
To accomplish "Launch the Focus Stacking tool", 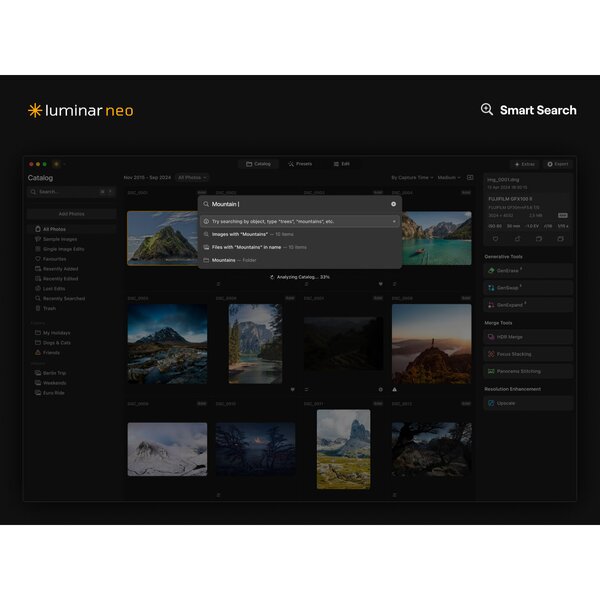I will pos(528,354).
